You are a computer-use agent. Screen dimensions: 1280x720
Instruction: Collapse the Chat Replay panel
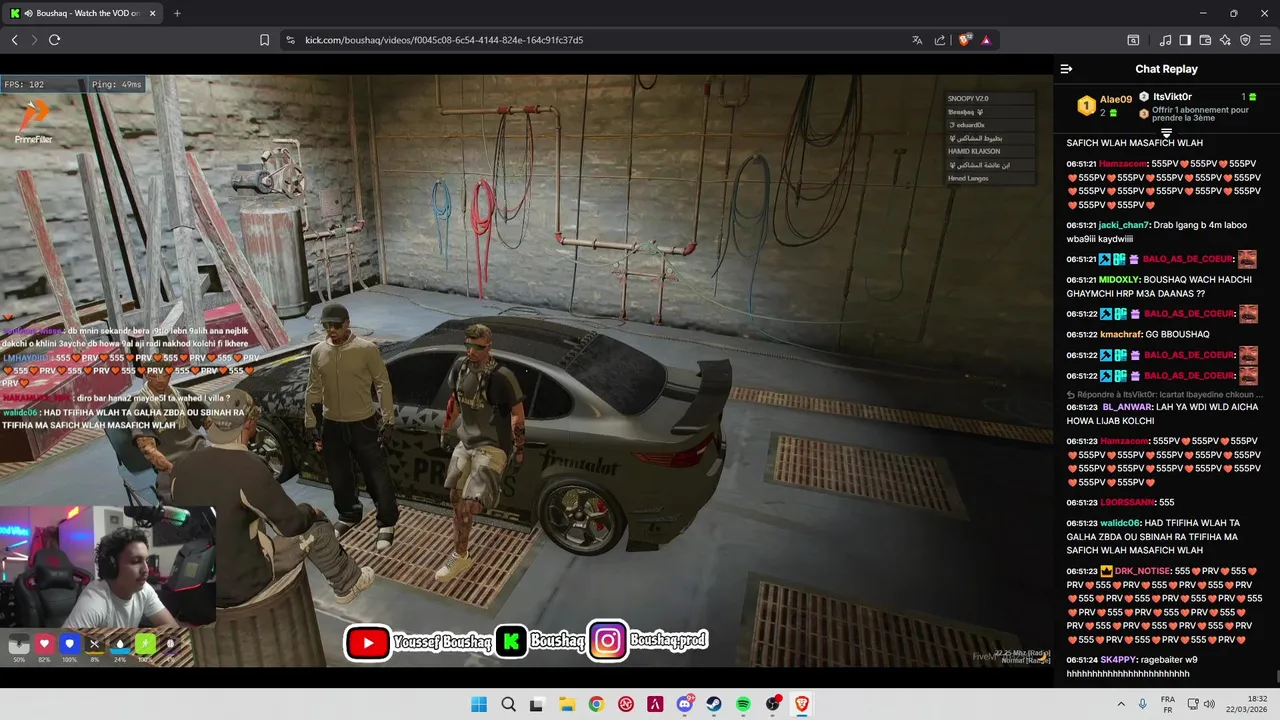1066,69
